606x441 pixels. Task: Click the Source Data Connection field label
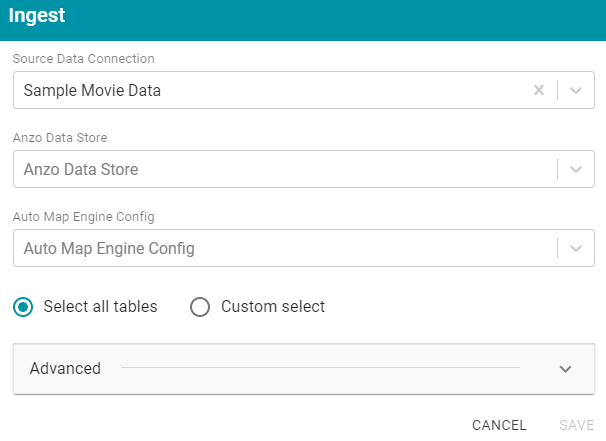pos(83,59)
